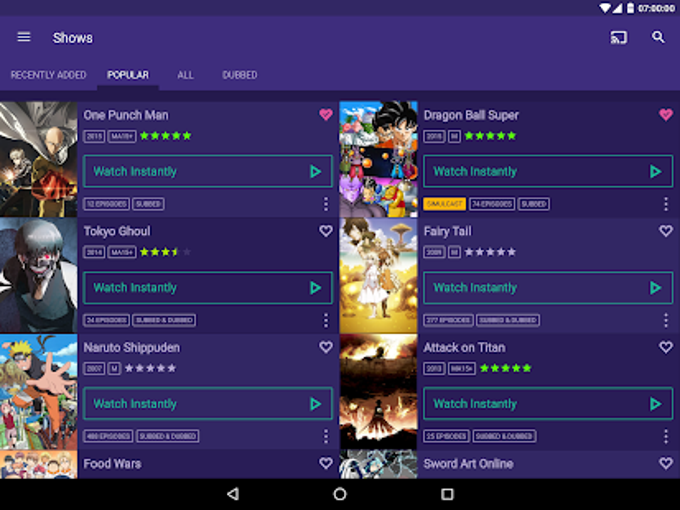Favorite Attack on Titan with heart

click(666, 347)
